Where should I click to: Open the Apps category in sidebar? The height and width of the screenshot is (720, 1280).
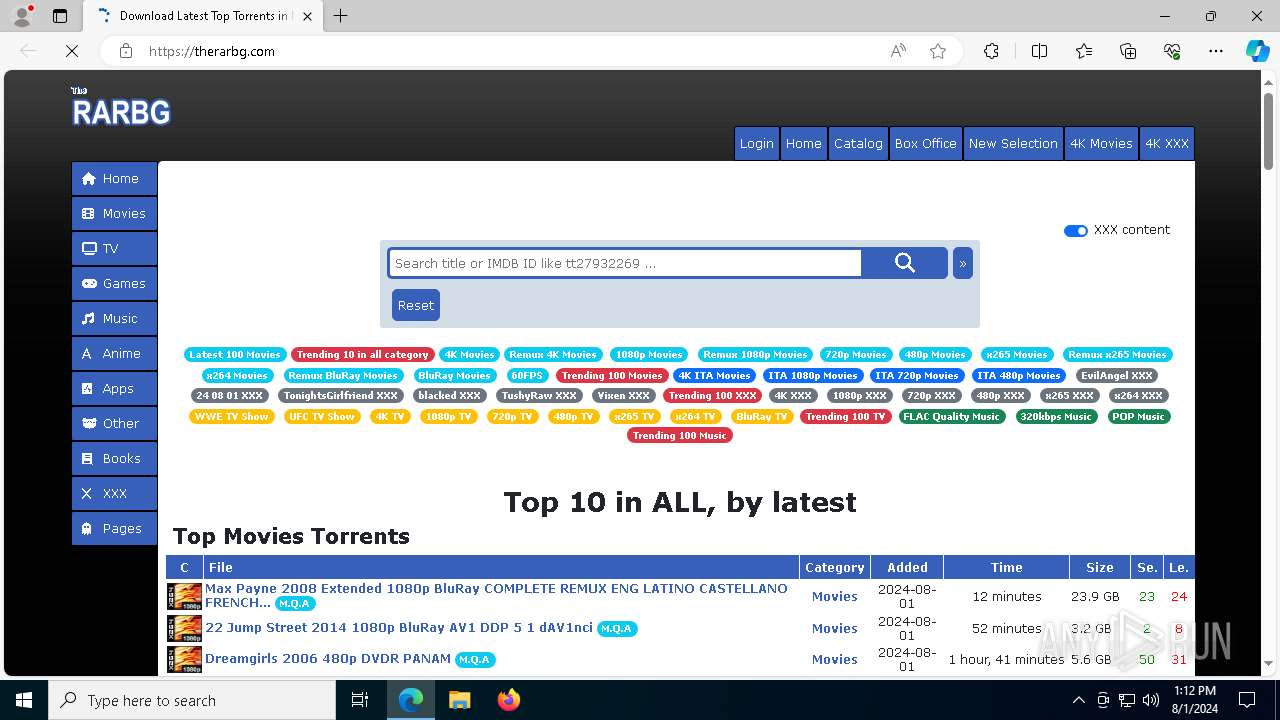click(x=114, y=388)
